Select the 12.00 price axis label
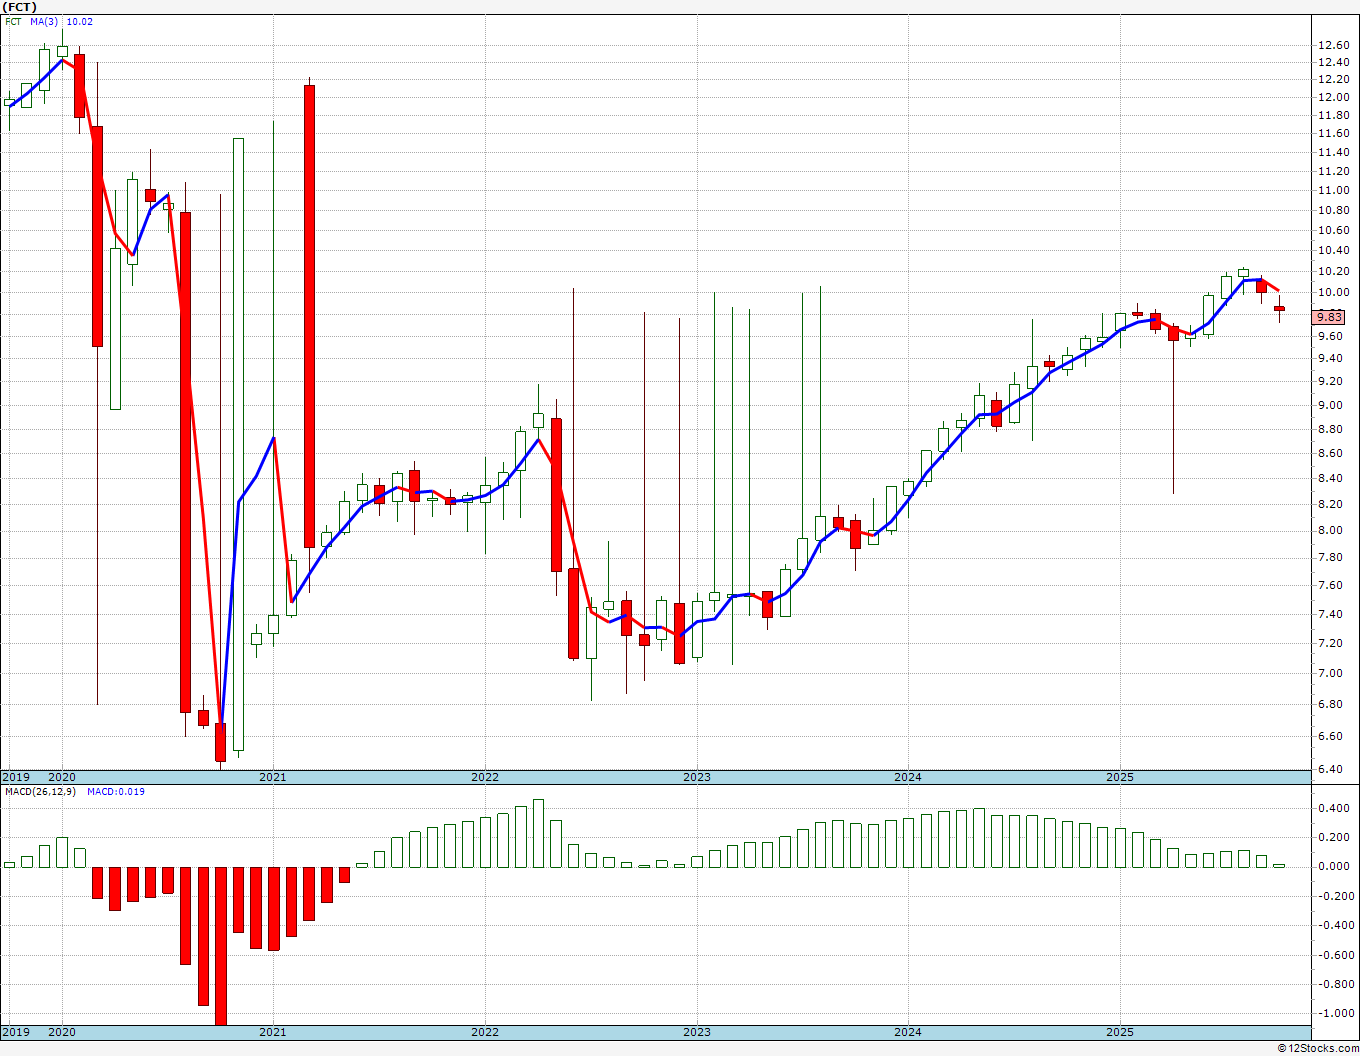The image size is (1360, 1056). coord(1333,97)
